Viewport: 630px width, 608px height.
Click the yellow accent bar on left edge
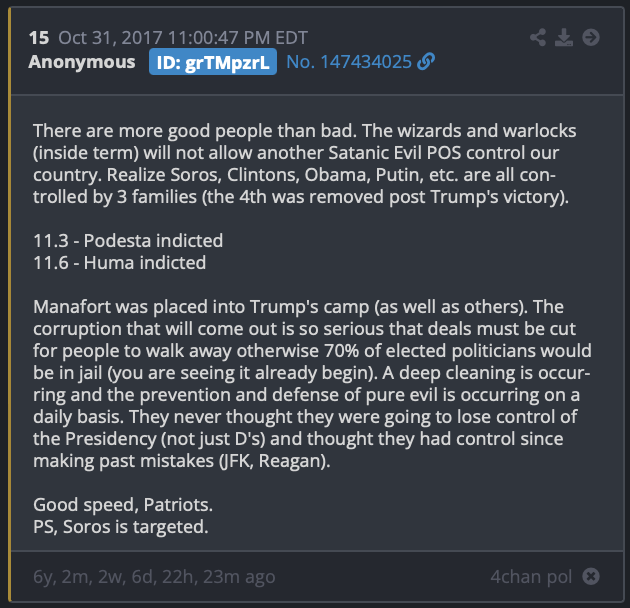(9, 304)
